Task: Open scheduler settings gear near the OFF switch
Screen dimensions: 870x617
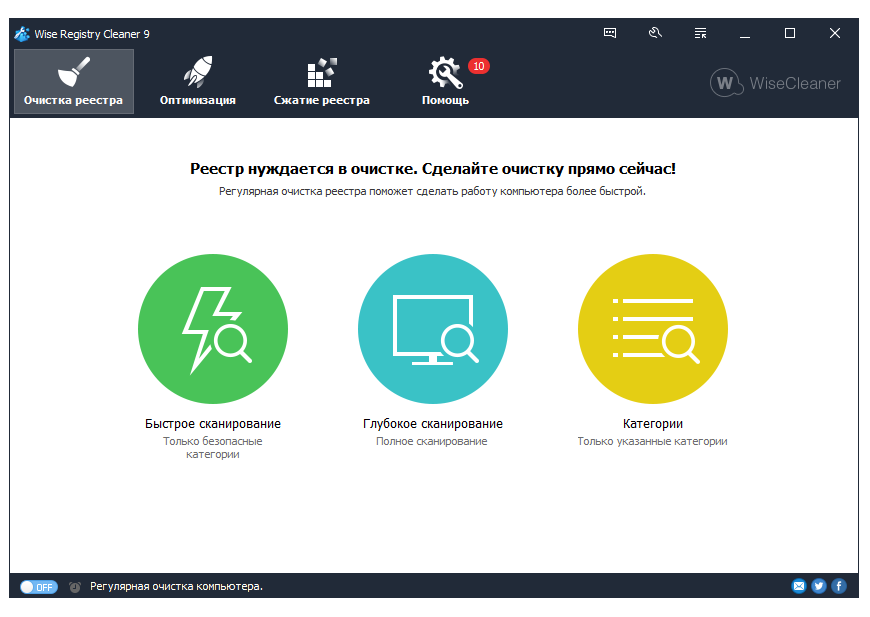Action: pos(74,587)
